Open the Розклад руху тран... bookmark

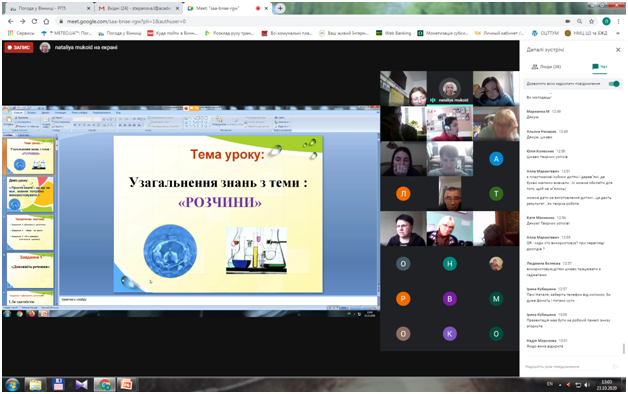pyautogui.click(x=229, y=33)
